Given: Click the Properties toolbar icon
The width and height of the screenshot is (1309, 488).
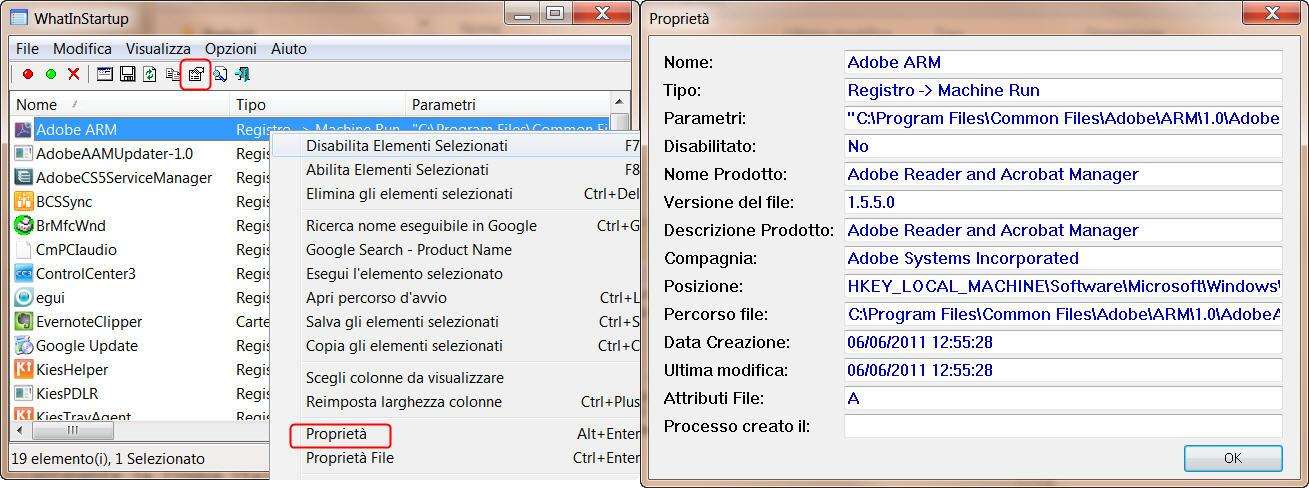Looking at the screenshot, I should pos(196,74).
